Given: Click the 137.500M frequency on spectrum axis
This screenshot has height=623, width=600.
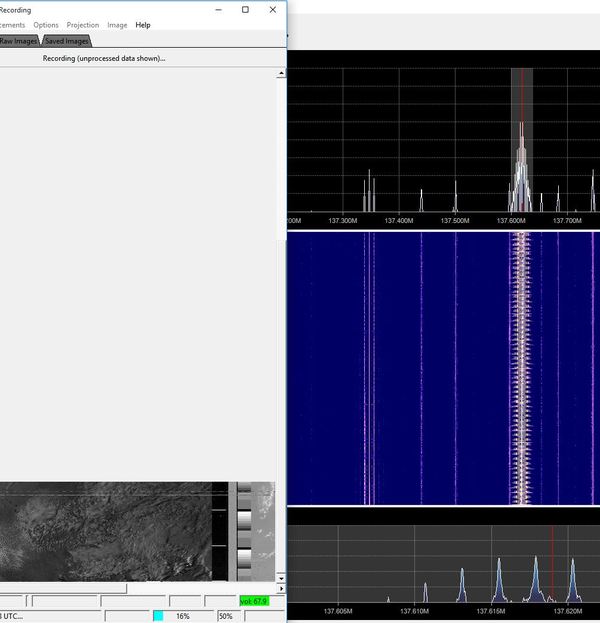Looking at the screenshot, I should point(455,220).
